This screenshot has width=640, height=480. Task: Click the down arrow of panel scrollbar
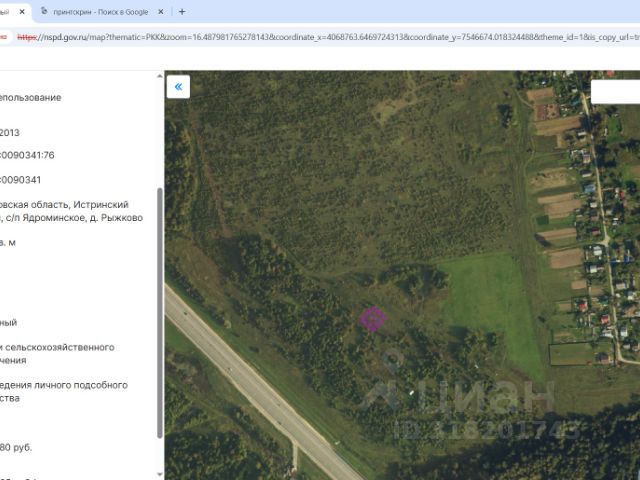click(160, 474)
